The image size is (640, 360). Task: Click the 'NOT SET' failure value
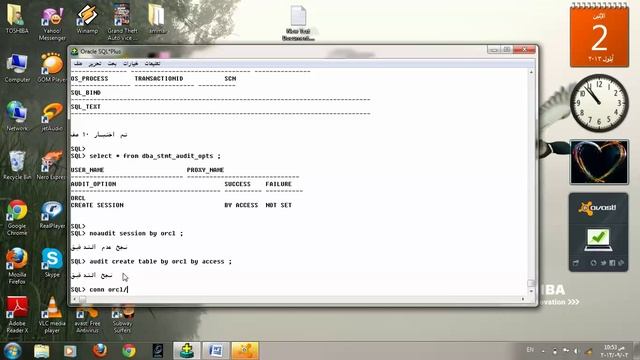point(279,205)
